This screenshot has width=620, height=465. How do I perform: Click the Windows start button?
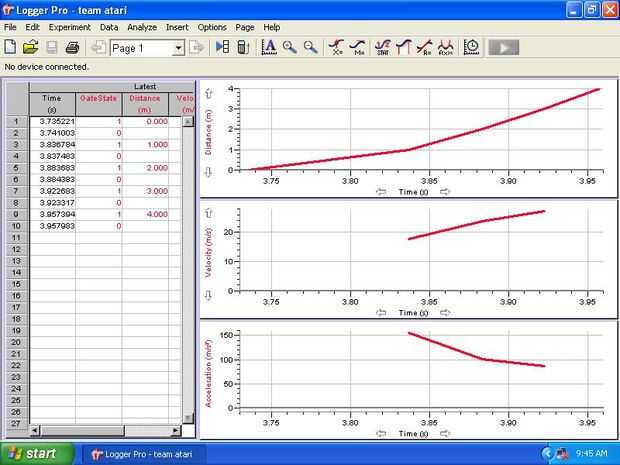(x=36, y=454)
